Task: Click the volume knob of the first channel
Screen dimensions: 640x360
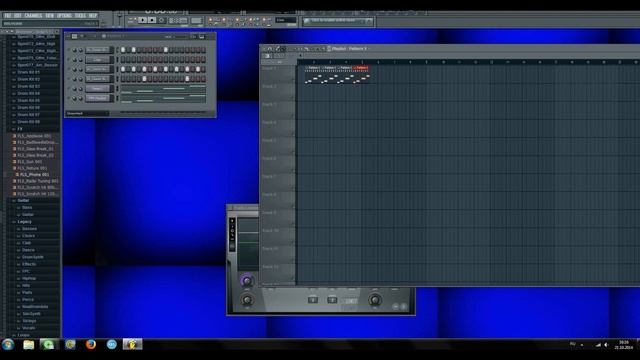Action: [x=80, y=50]
